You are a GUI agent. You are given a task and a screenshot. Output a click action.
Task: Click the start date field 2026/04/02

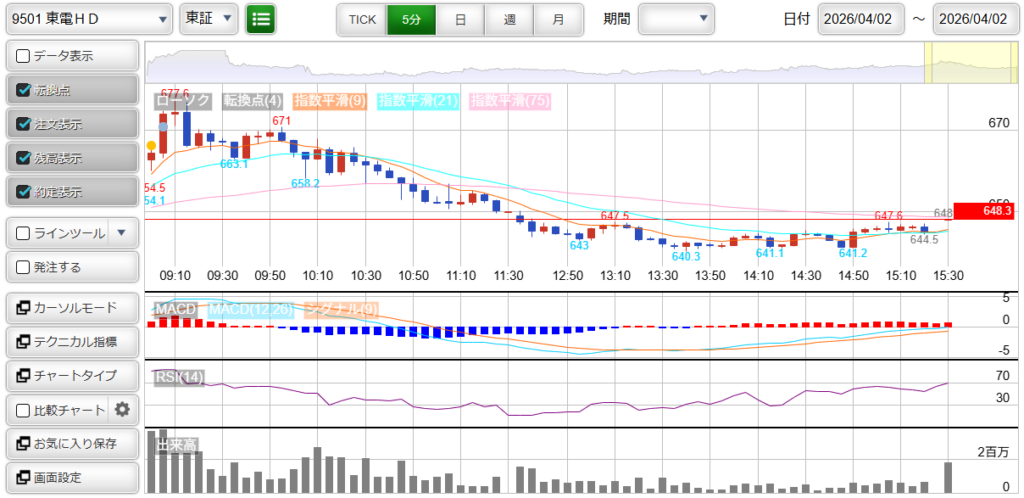point(860,19)
